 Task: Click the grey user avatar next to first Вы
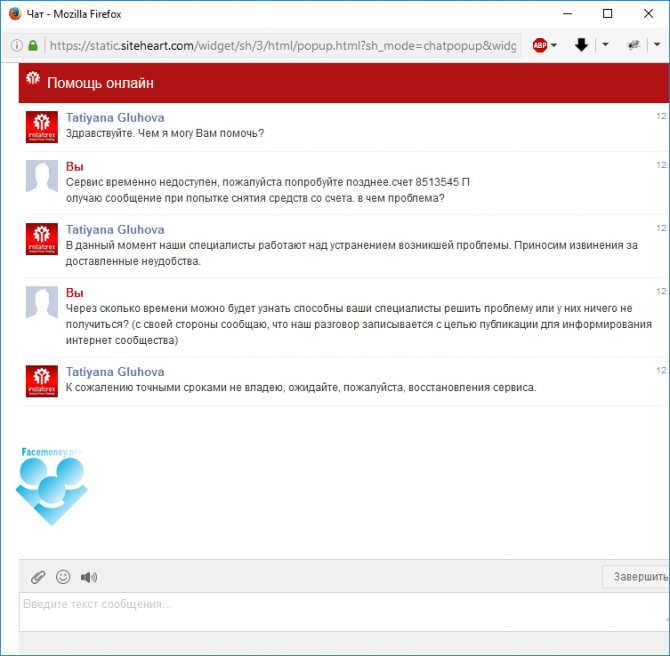point(42,176)
